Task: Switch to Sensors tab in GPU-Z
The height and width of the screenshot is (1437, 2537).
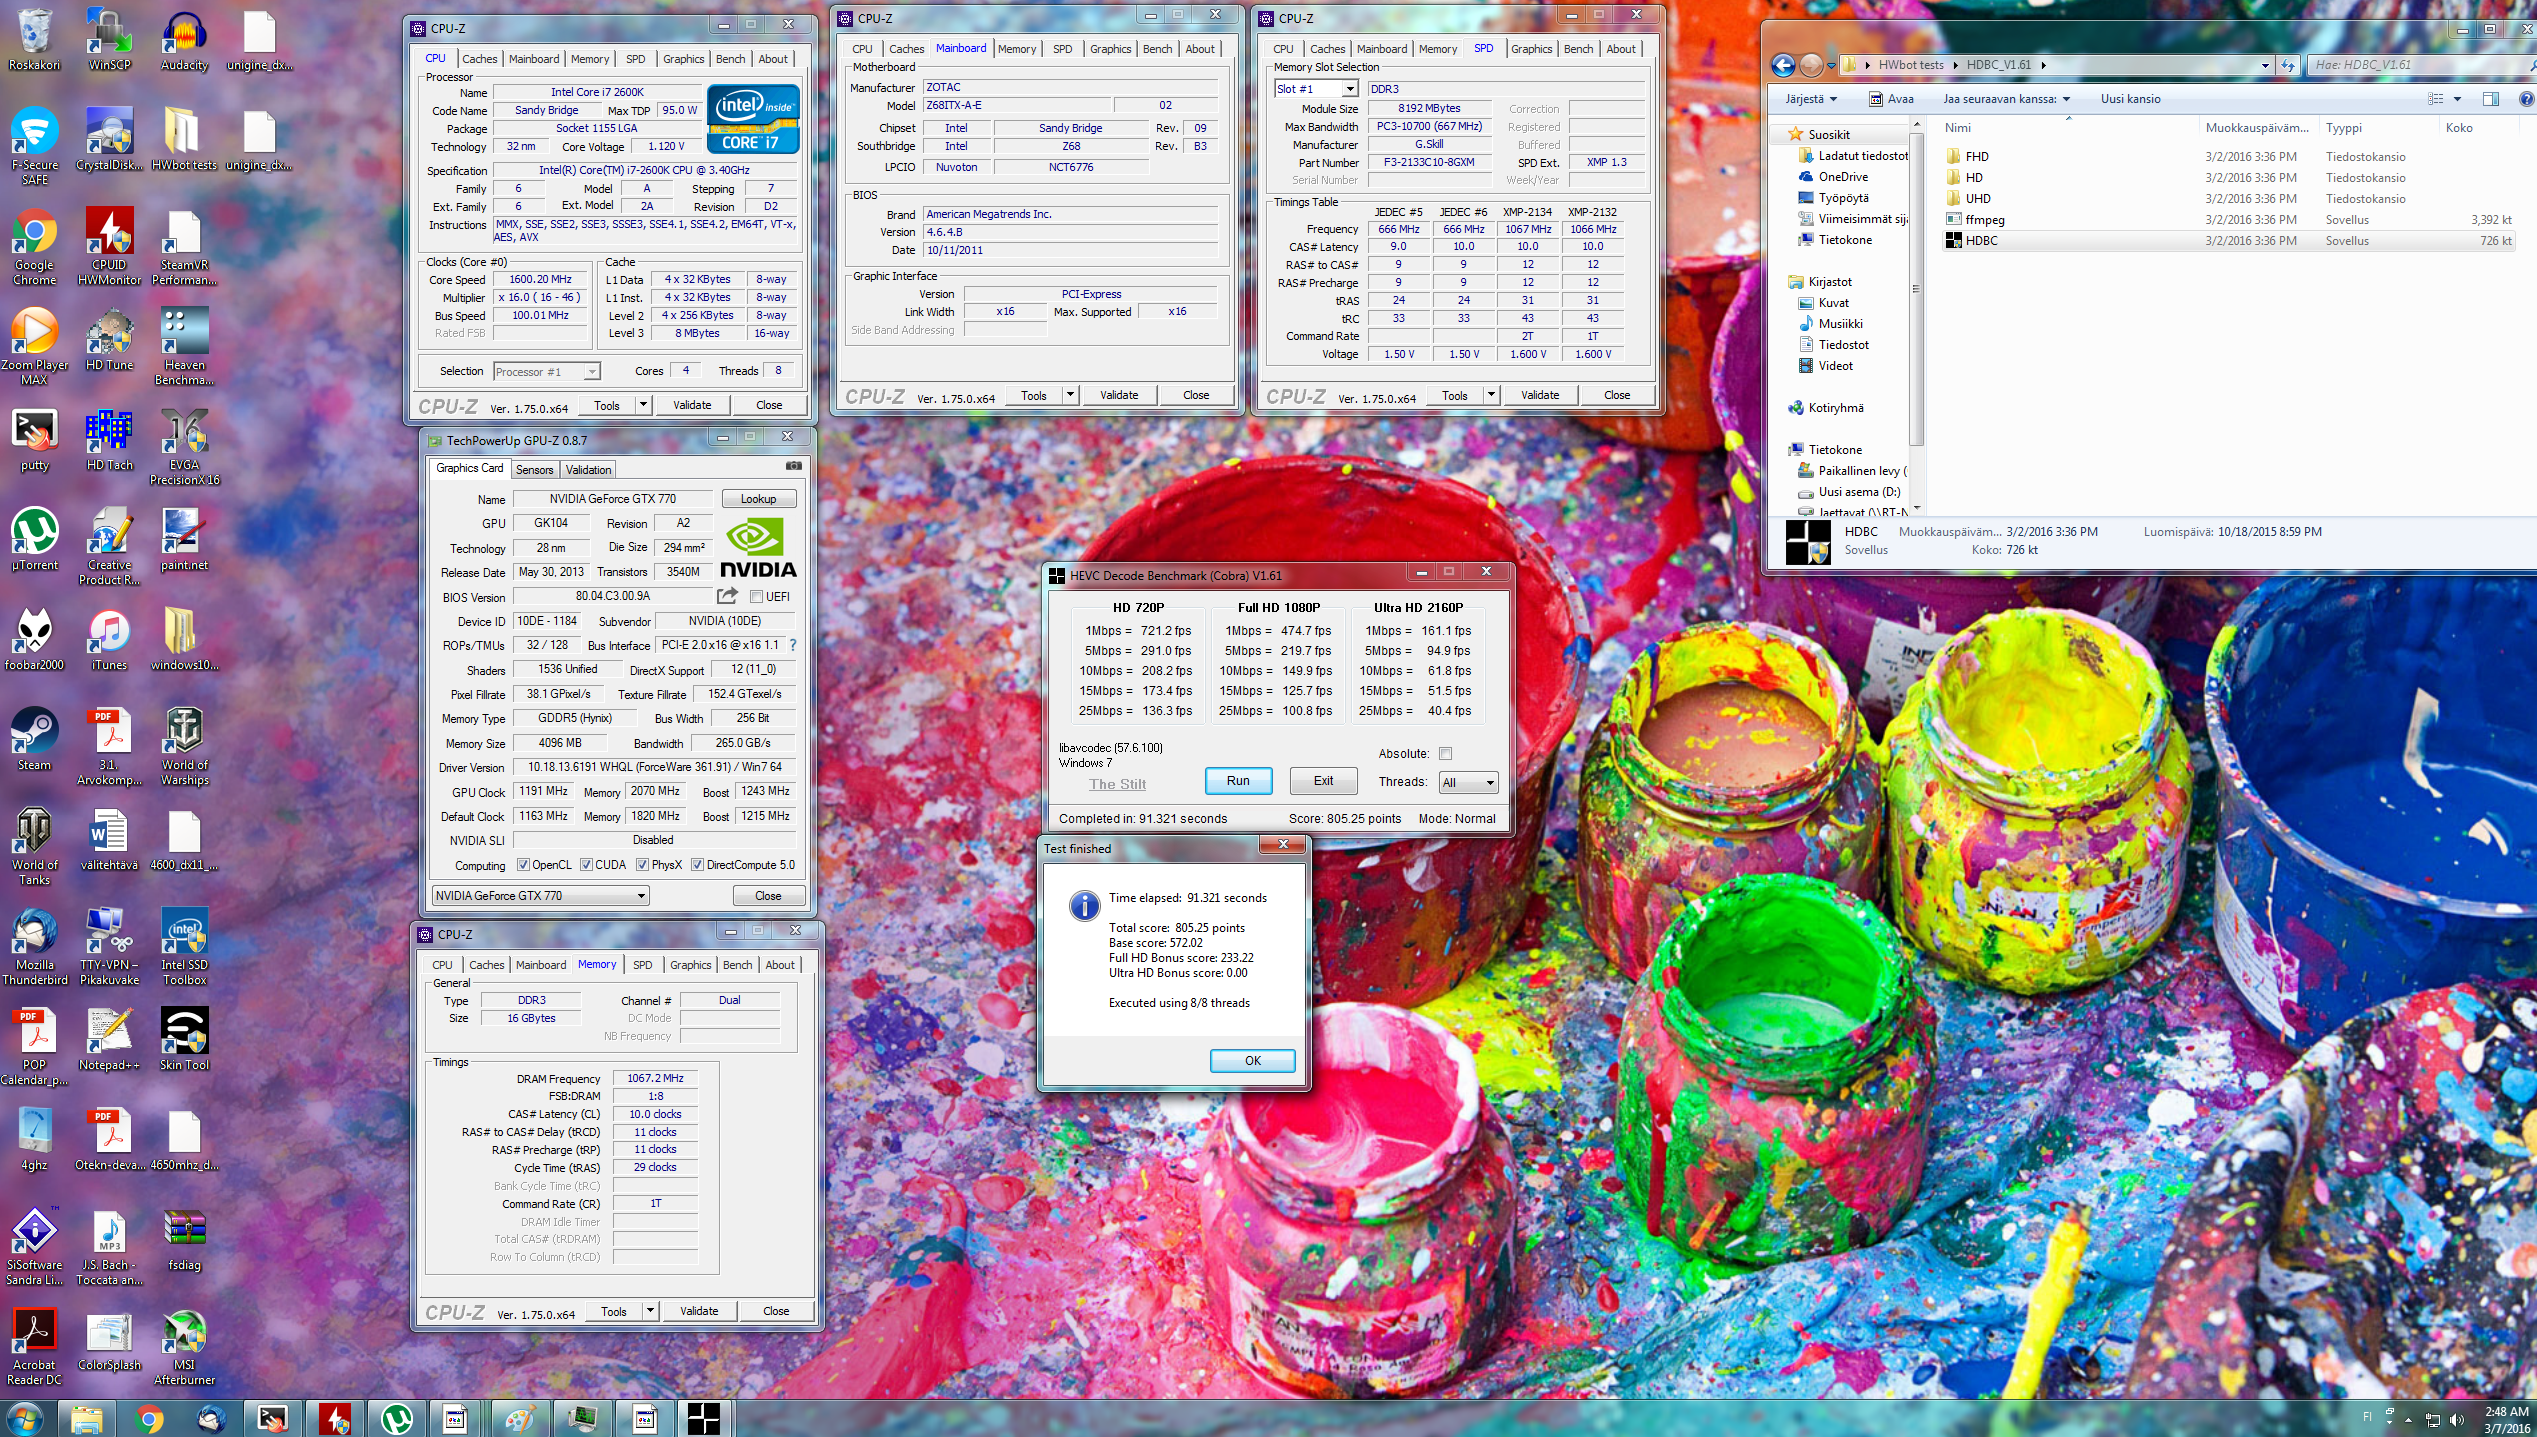Action: tap(534, 470)
